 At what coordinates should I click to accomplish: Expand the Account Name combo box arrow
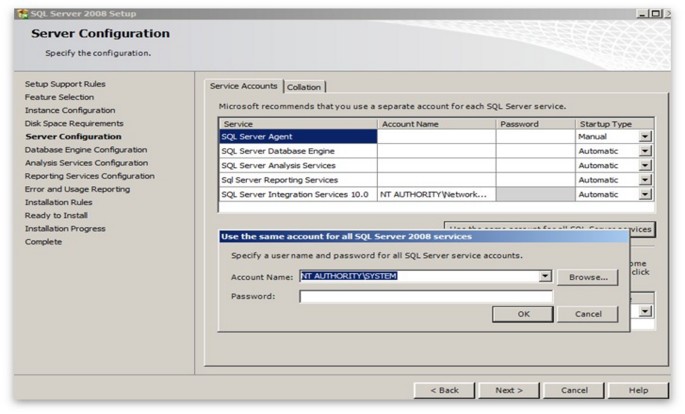coord(545,276)
